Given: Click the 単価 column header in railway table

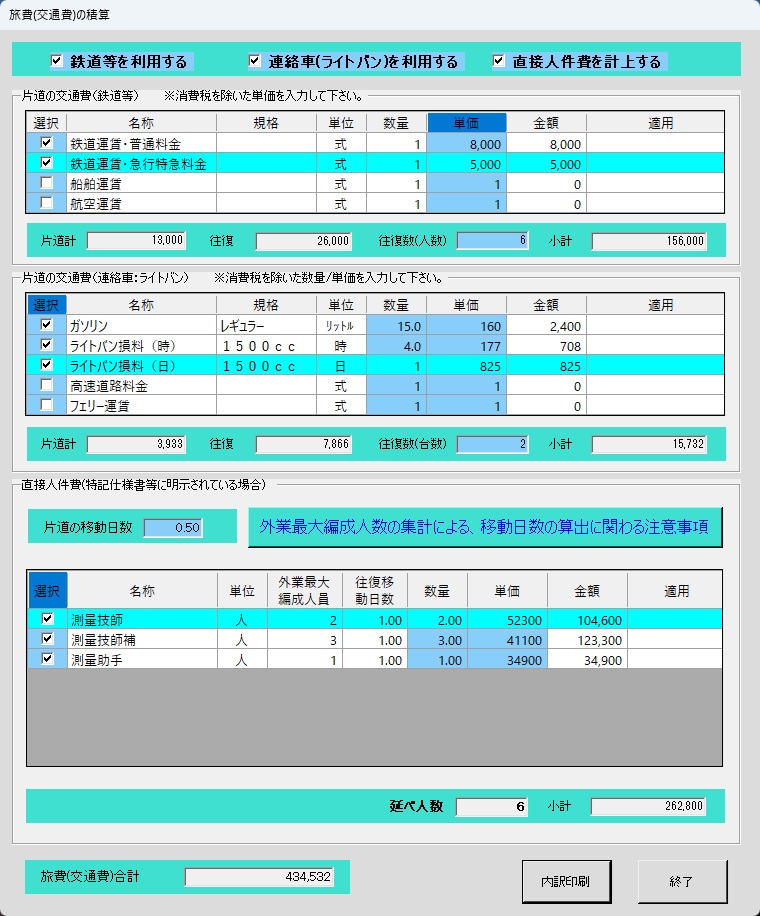Looking at the screenshot, I should pyautogui.click(x=467, y=123).
